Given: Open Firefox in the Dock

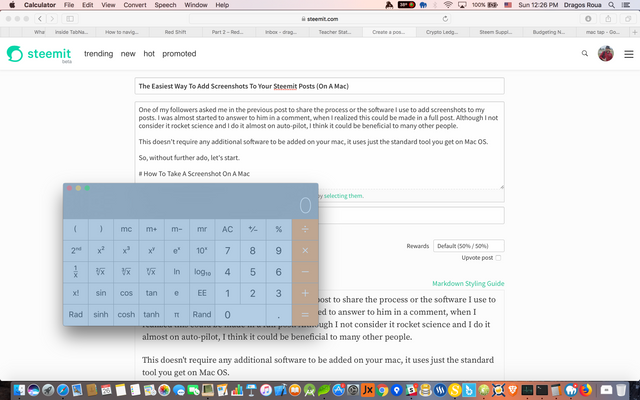Looking at the screenshot, I should (585, 390).
